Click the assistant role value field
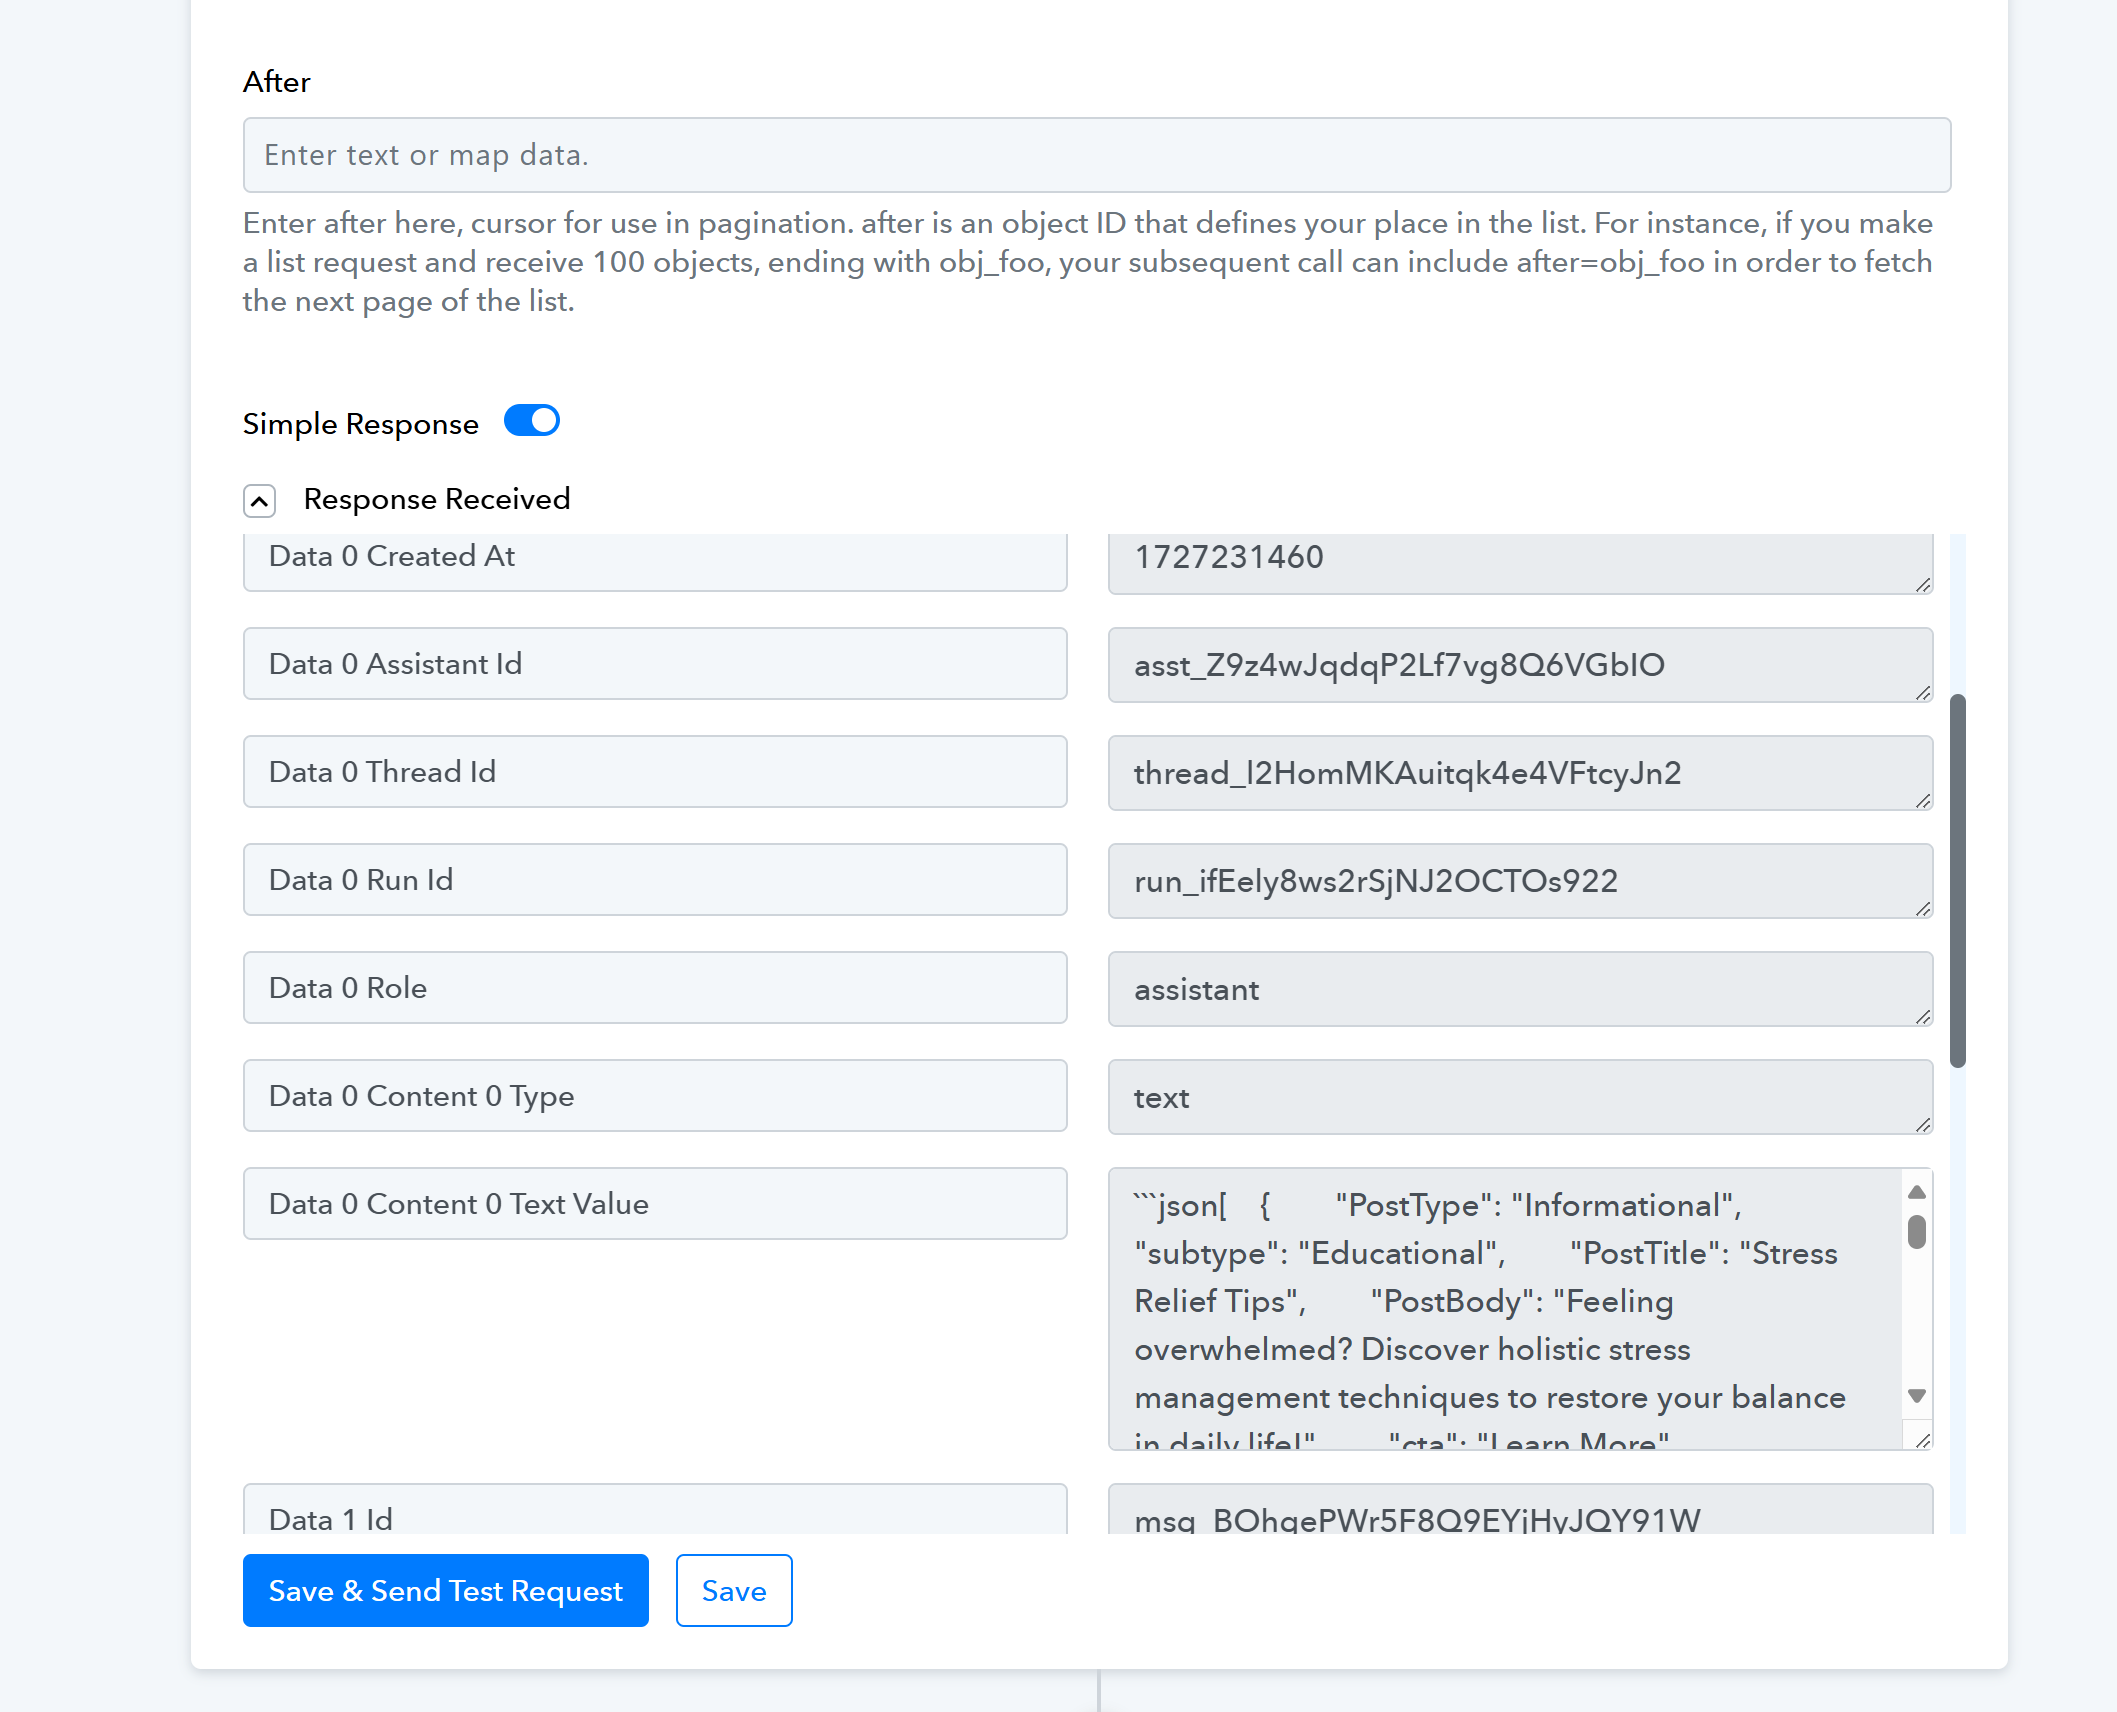Screen dimensions: 2117x1712 1520,989
